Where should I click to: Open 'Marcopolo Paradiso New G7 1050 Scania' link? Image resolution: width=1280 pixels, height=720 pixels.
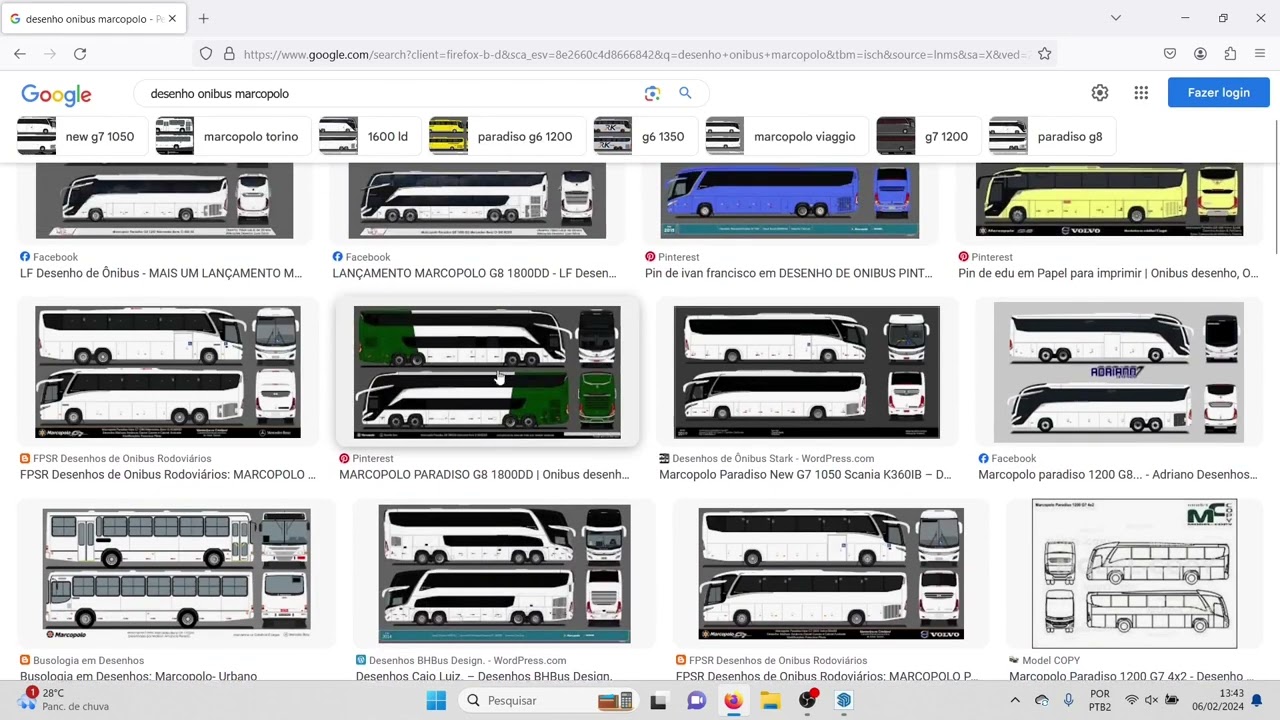pos(805,475)
